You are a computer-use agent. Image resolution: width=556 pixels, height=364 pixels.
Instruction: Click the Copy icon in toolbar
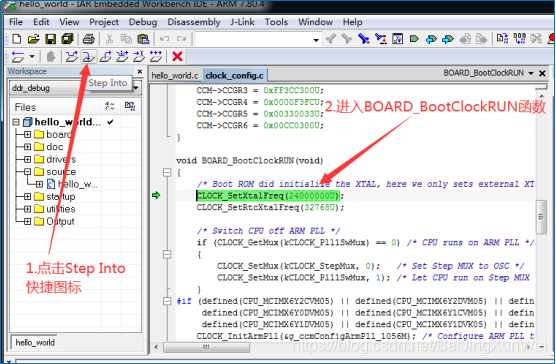(x=126, y=39)
